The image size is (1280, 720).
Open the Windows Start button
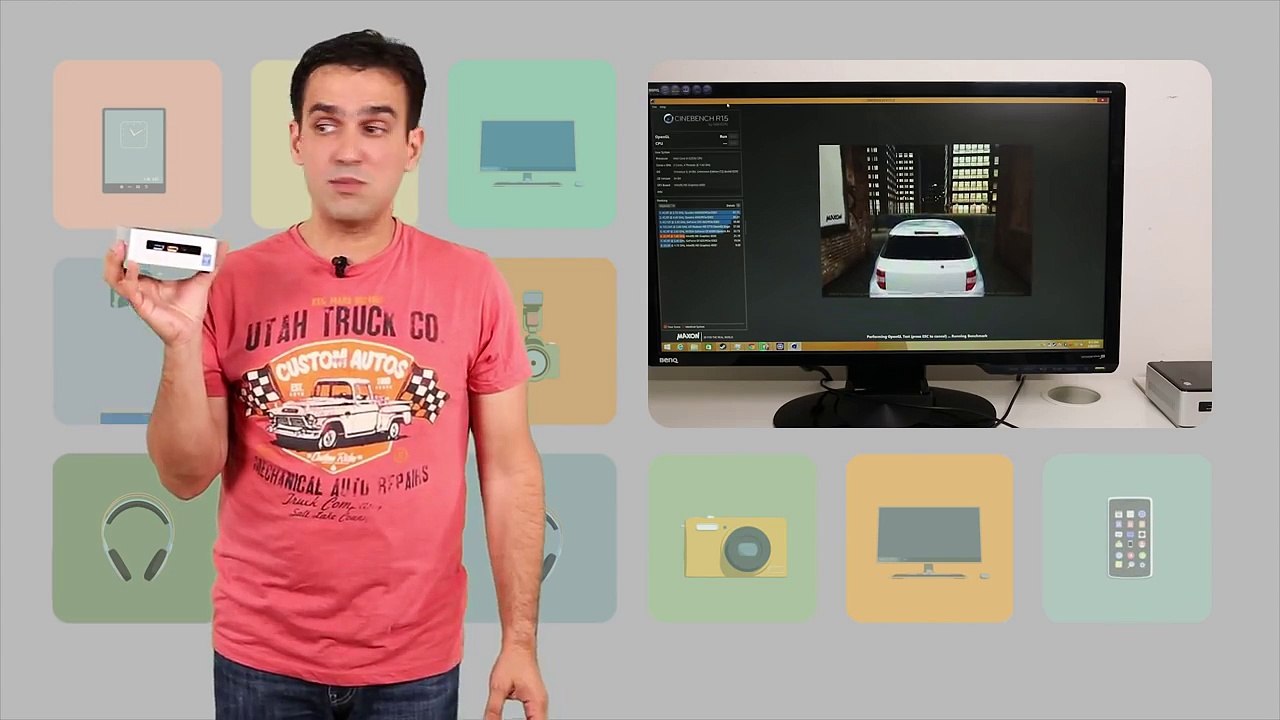pyautogui.click(x=667, y=347)
